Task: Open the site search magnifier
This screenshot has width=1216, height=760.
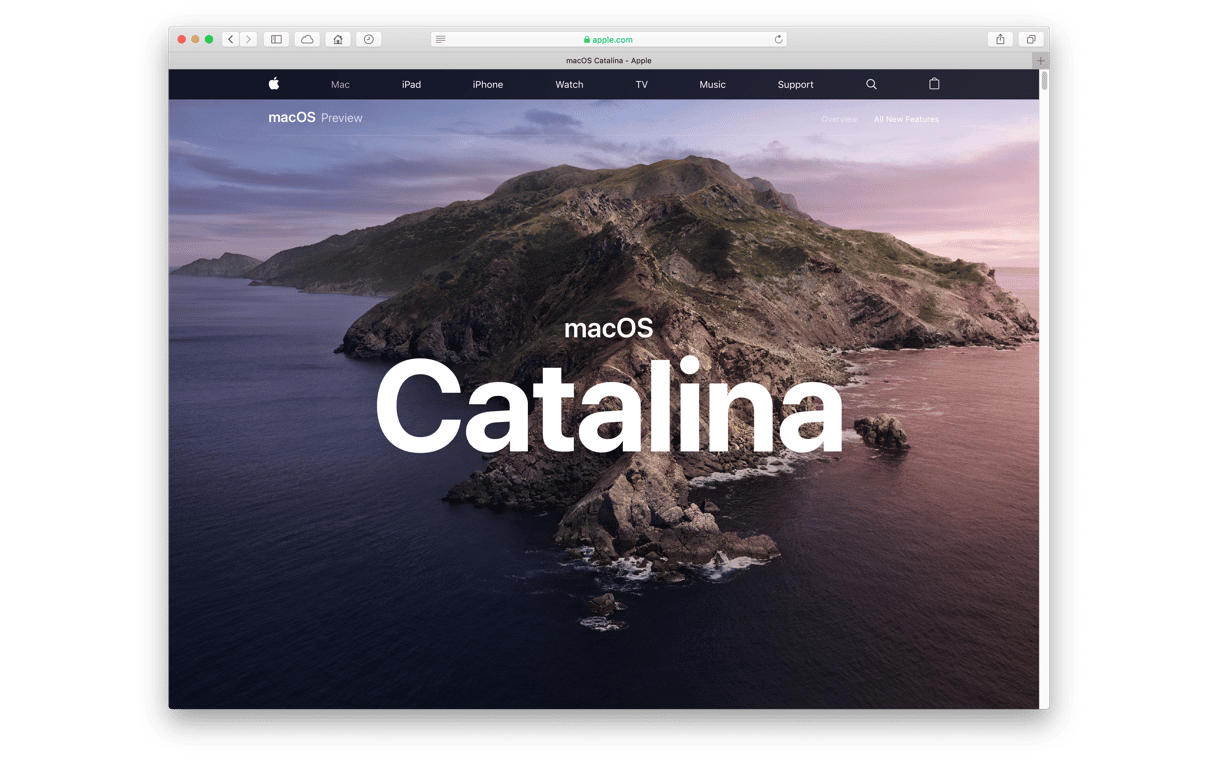Action: [x=871, y=84]
